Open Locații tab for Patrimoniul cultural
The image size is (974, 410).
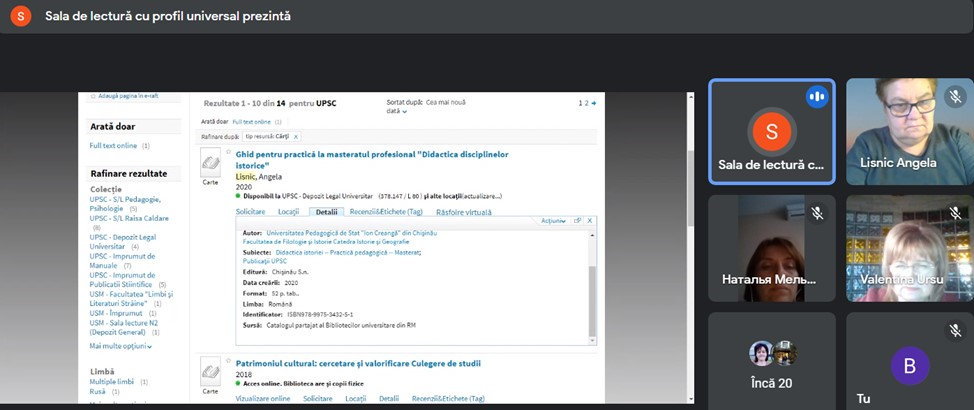pyautogui.click(x=356, y=398)
